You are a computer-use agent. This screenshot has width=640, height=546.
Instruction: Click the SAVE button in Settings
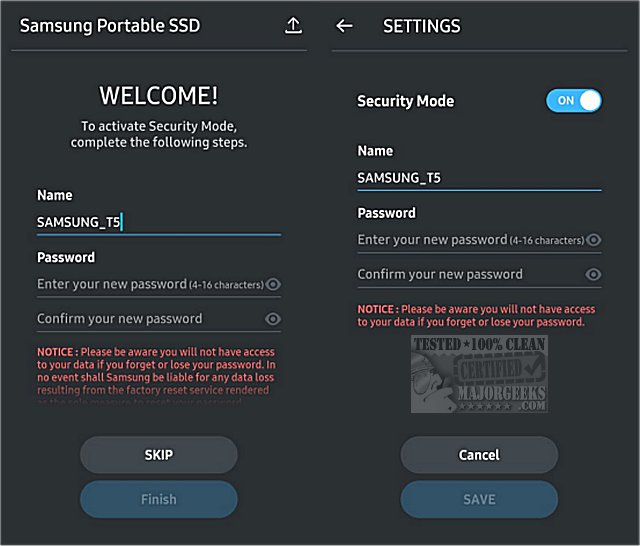[479, 499]
